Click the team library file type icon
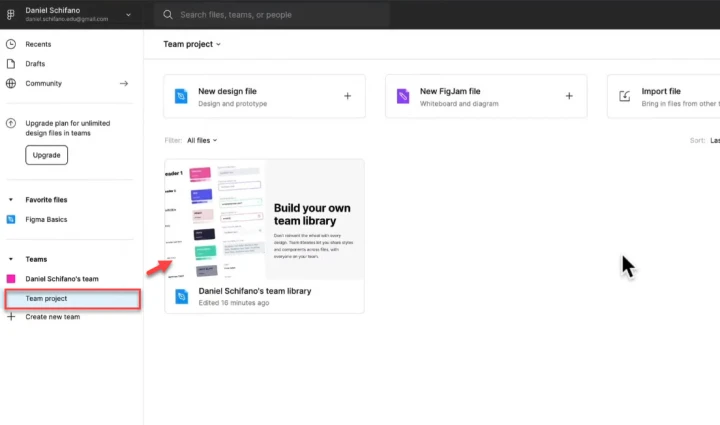 pos(182,296)
